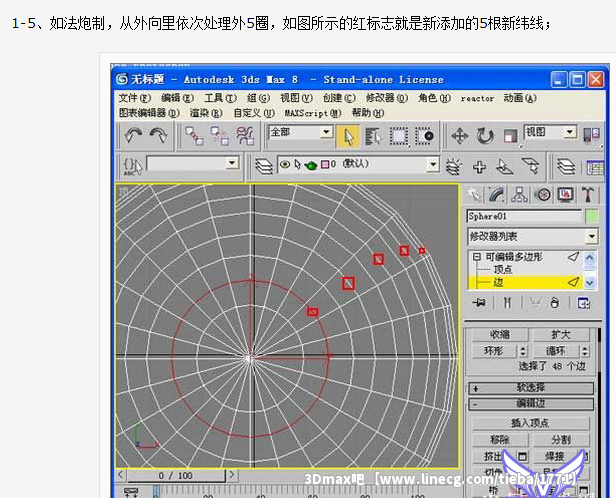Screen dimensions: 616x498
Task: Click Set Current Layer to Selection's Layer
Action: tap(530, 166)
